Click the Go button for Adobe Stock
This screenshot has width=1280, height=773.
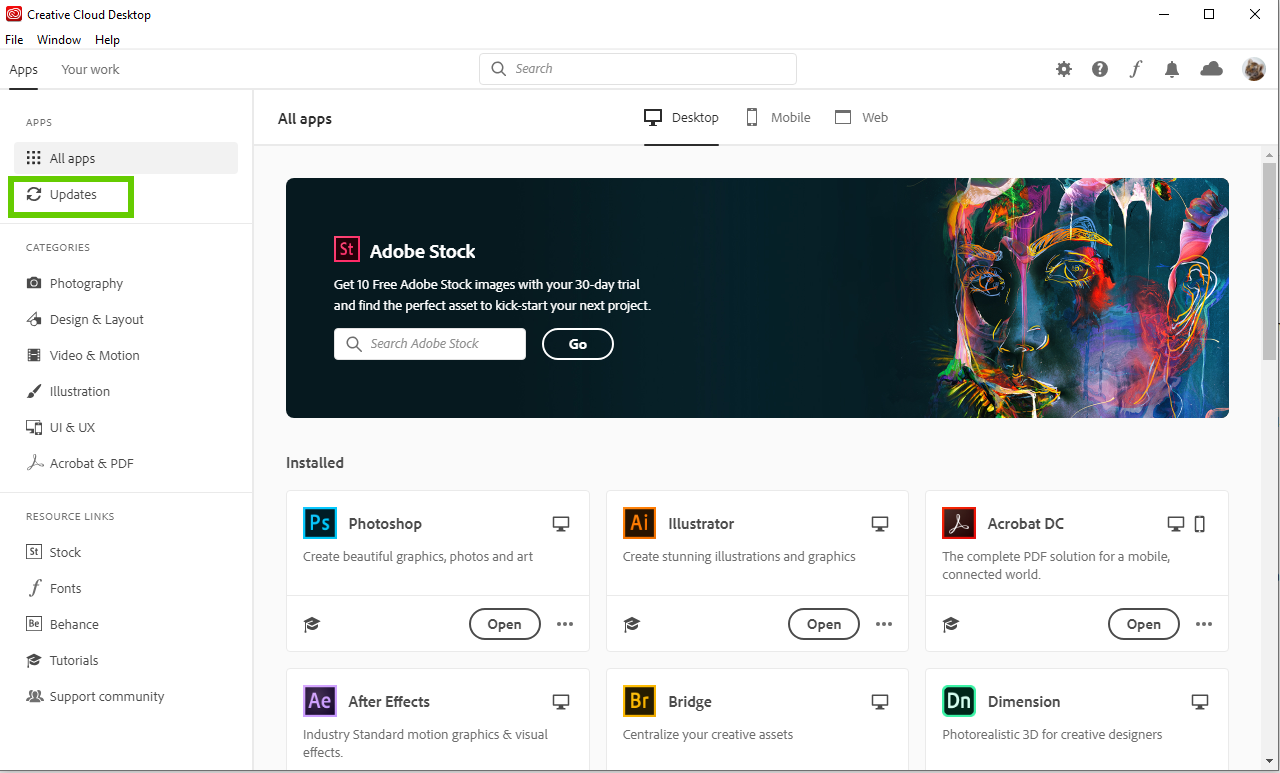click(x=577, y=343)
